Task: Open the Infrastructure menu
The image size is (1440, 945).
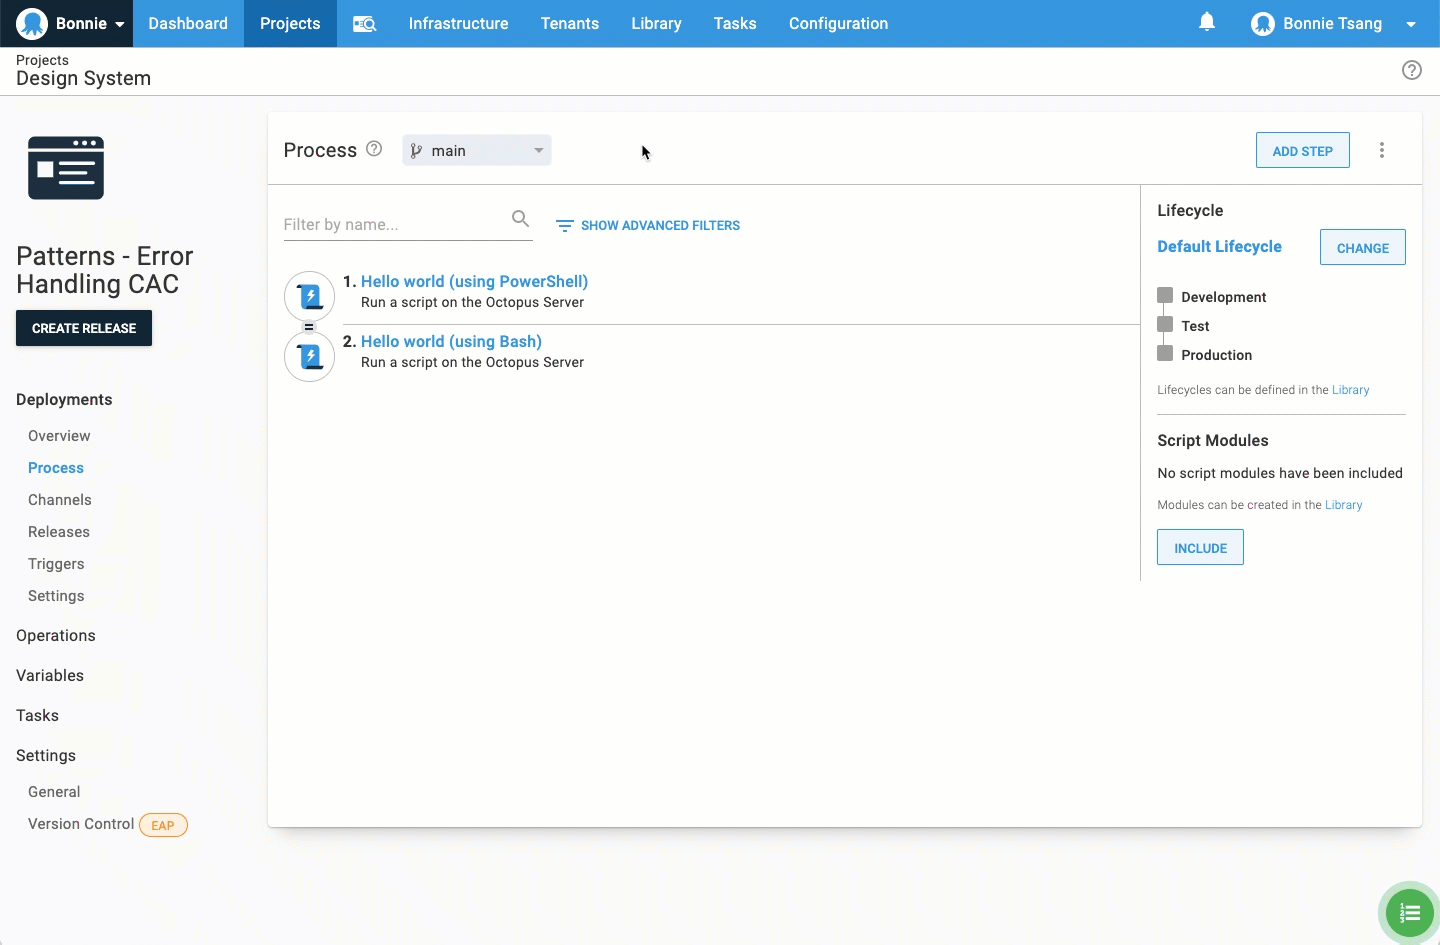Action: tap(458, 23)
